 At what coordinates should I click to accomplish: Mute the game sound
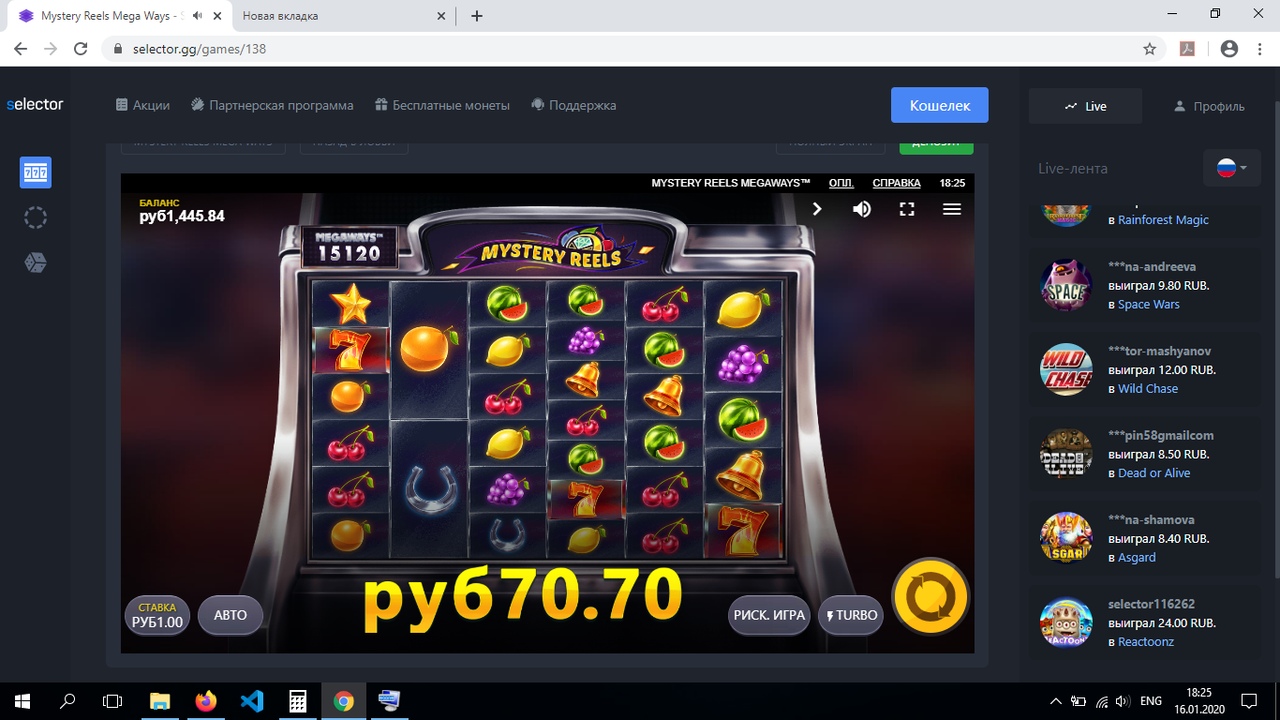(x=862, y=209)
